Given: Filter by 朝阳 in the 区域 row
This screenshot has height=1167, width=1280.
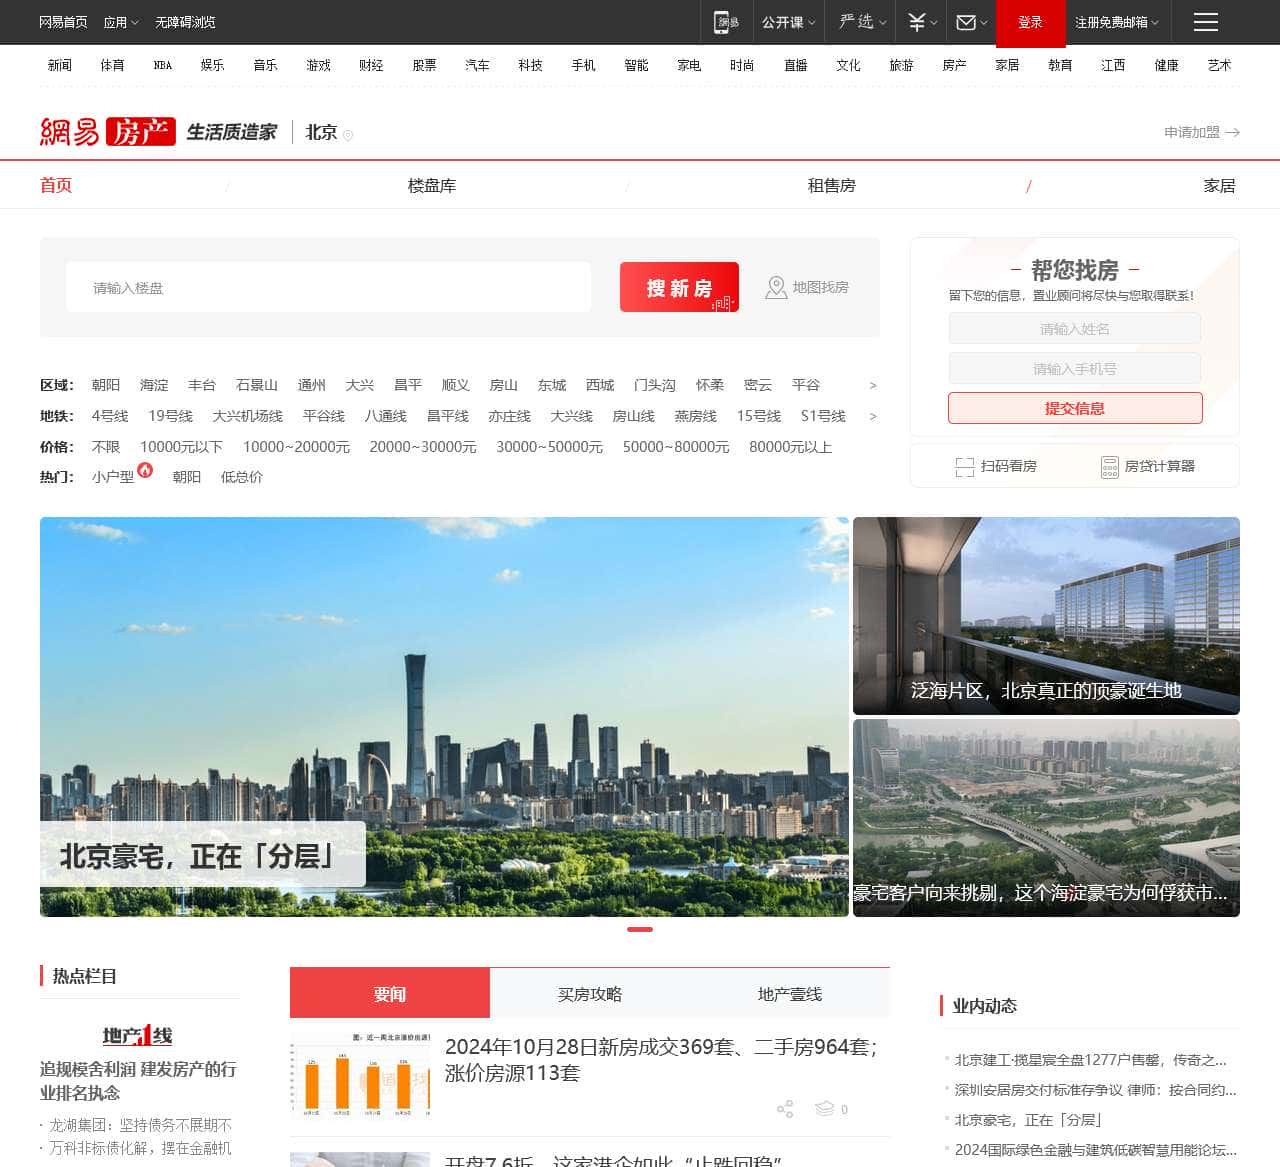Looking at the screenshot, I should 106,385.
